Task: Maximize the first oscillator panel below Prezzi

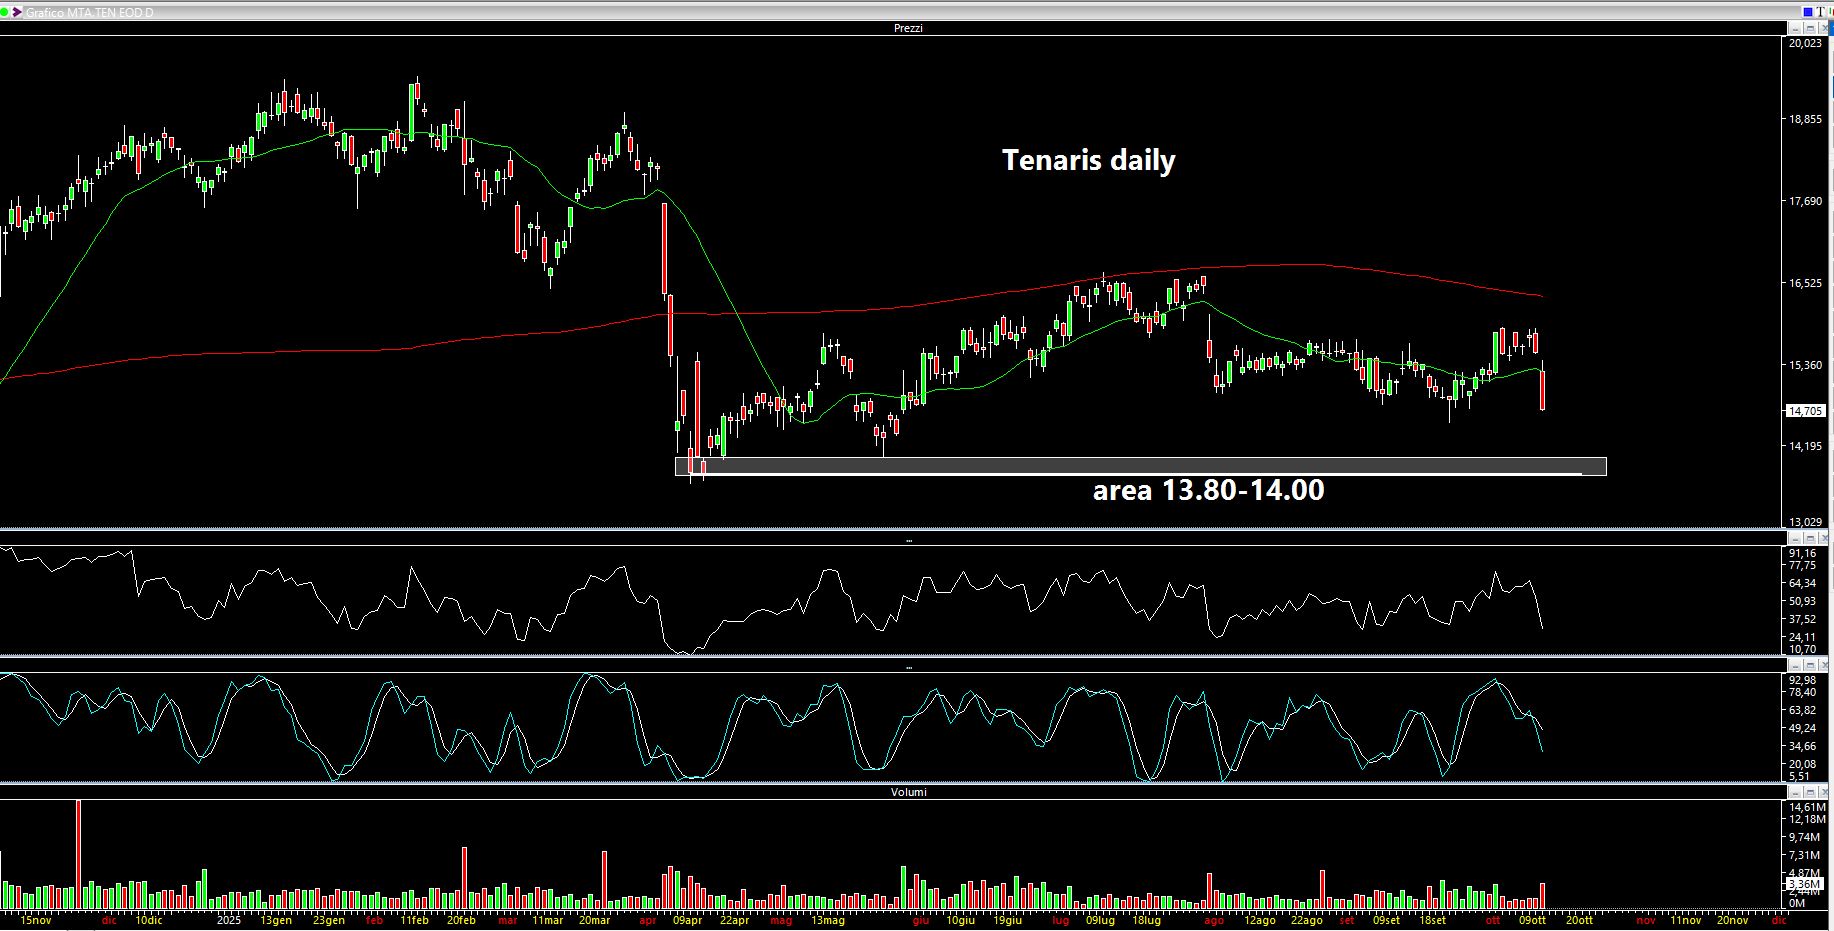Action: (x=1810, y=538)
